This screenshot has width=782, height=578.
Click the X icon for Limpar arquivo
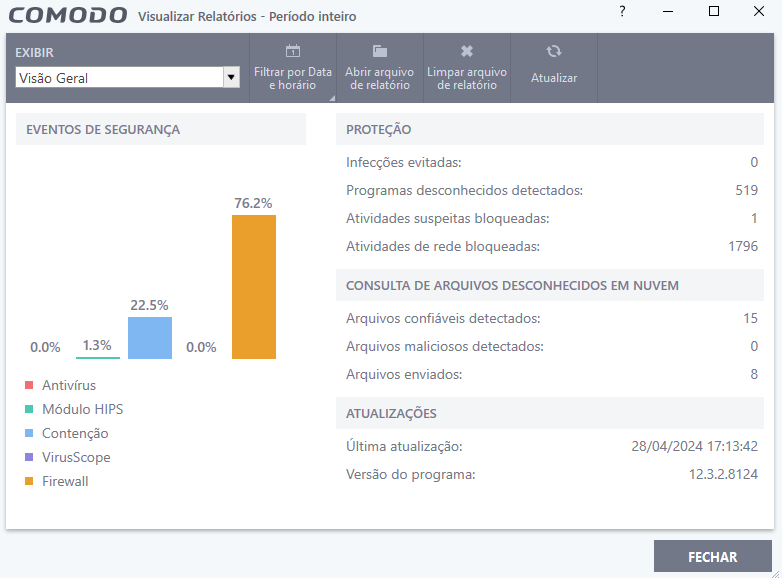467,51
